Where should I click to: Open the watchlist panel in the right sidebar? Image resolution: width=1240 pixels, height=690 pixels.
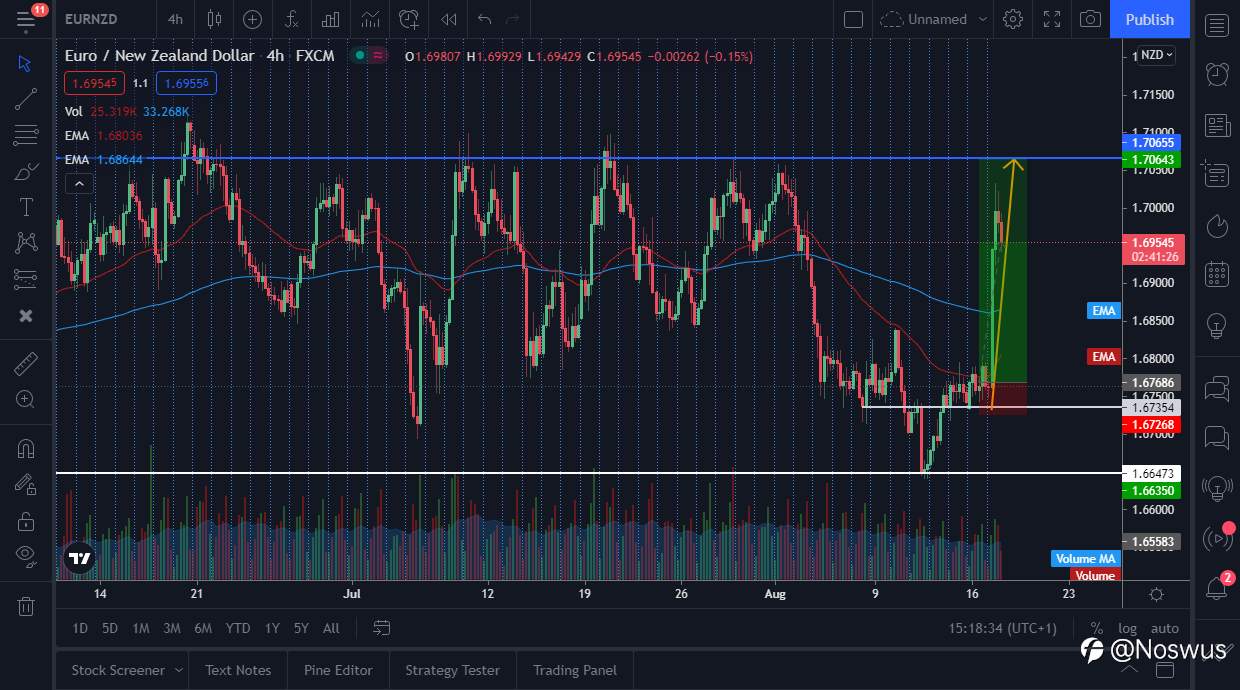[x=1216, y=27]
